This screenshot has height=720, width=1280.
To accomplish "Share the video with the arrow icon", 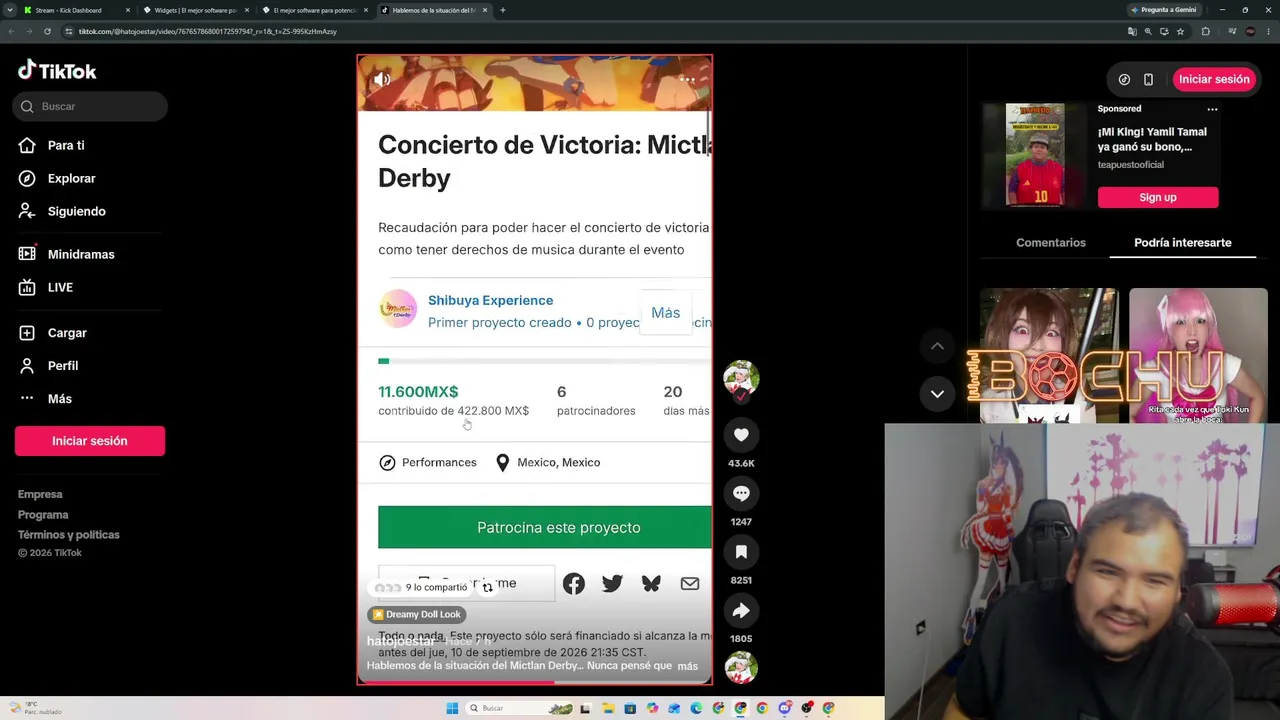I will click(x=741, y=610).
